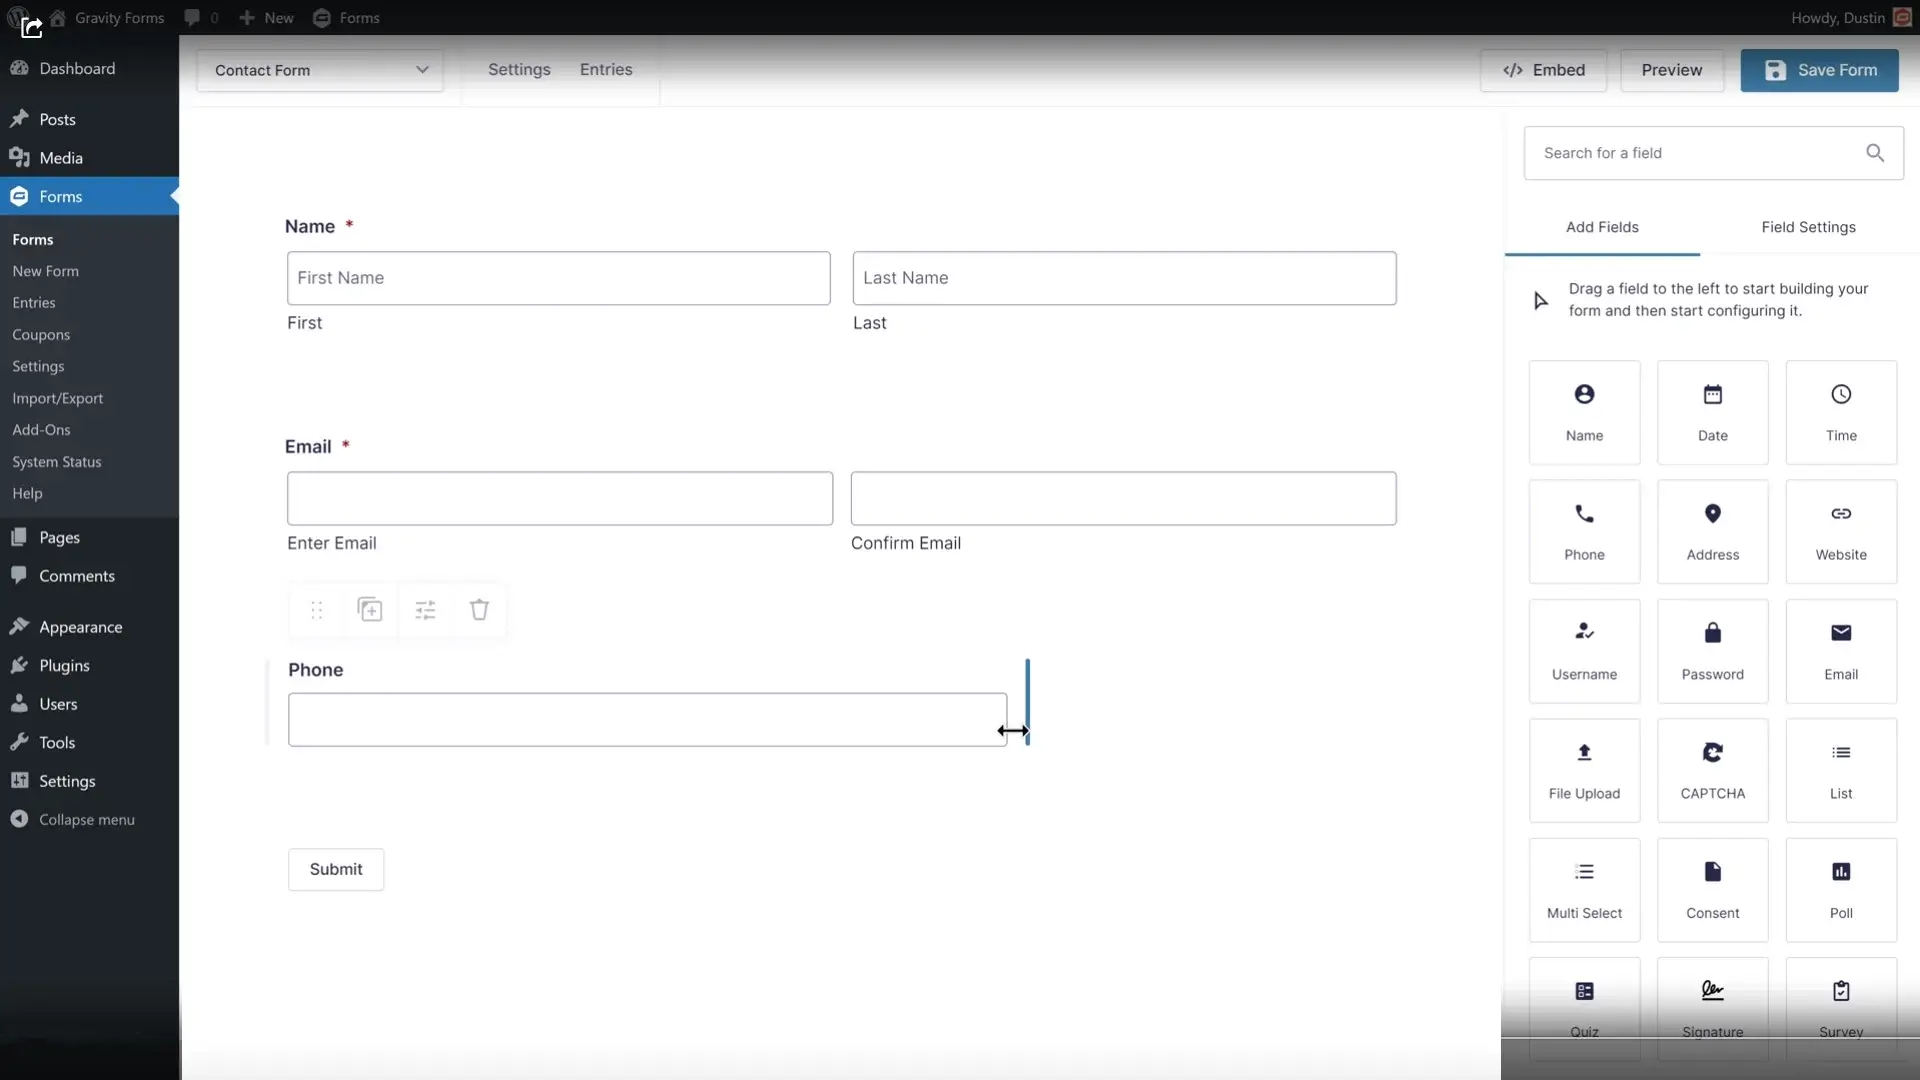Click the Consent field icon in sidebar
Image resolution: width=1920 pixels, height=1080 pixels.
pos(1713,889)
